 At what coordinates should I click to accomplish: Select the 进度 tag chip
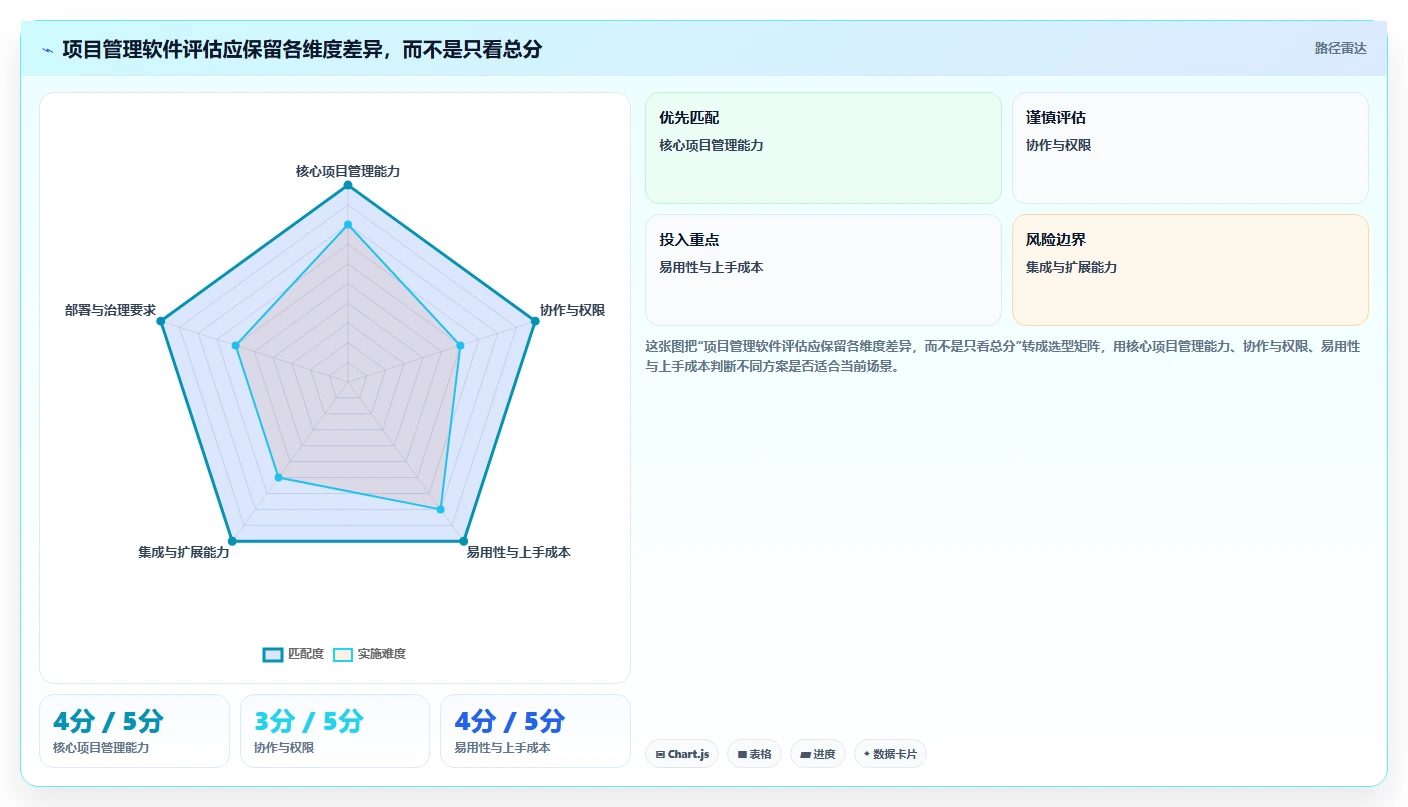pos(818,754)
